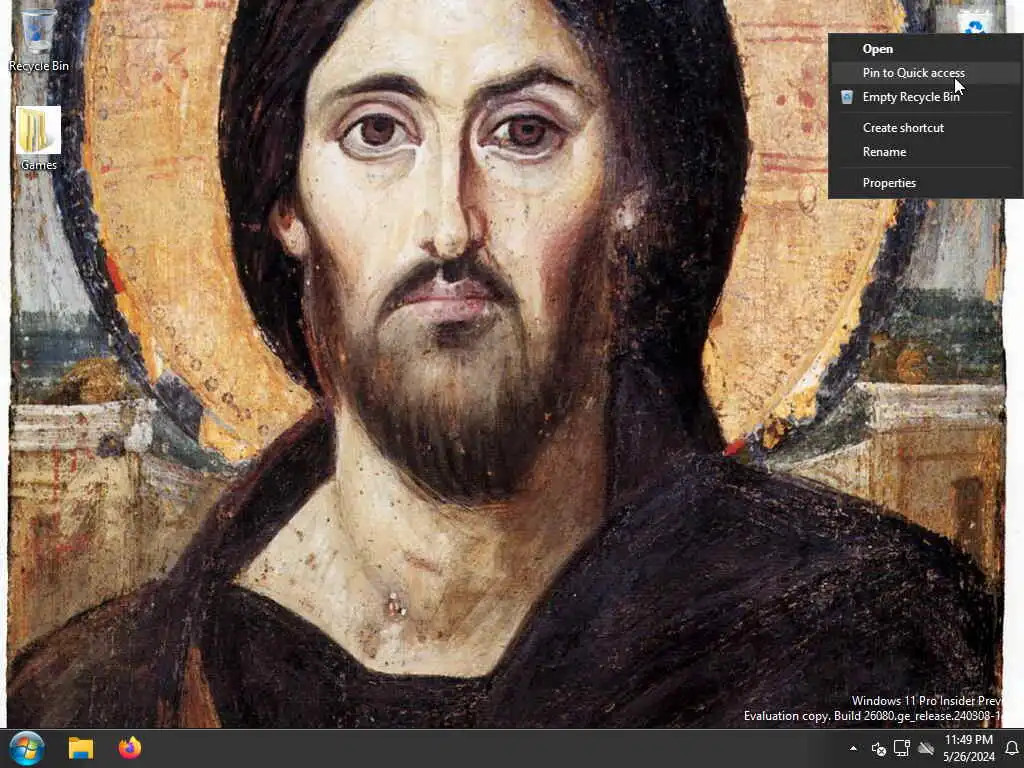
Task: Select the Recycle Bin desktop icon
Action: [x=38, y=38]
